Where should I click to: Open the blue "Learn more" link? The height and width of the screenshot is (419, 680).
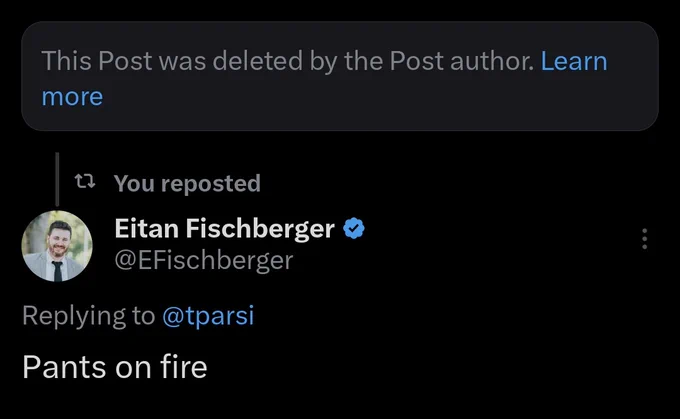[x=573, y=61]
